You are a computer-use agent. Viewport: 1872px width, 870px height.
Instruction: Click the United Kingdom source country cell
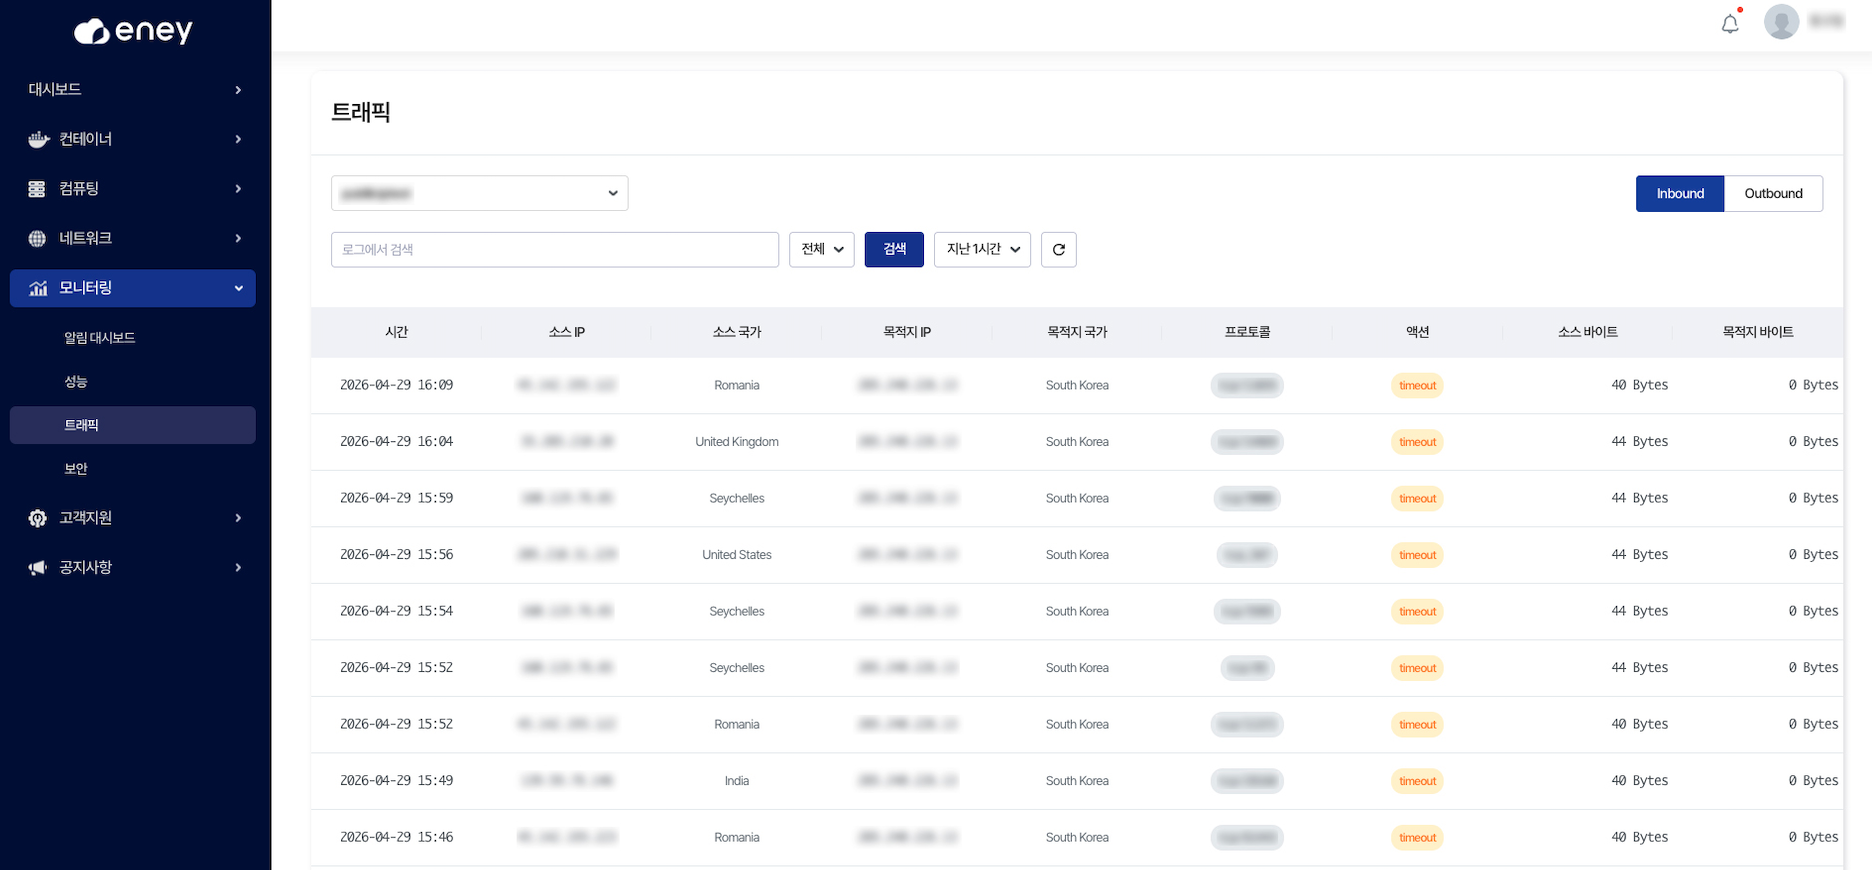(737, 442)
